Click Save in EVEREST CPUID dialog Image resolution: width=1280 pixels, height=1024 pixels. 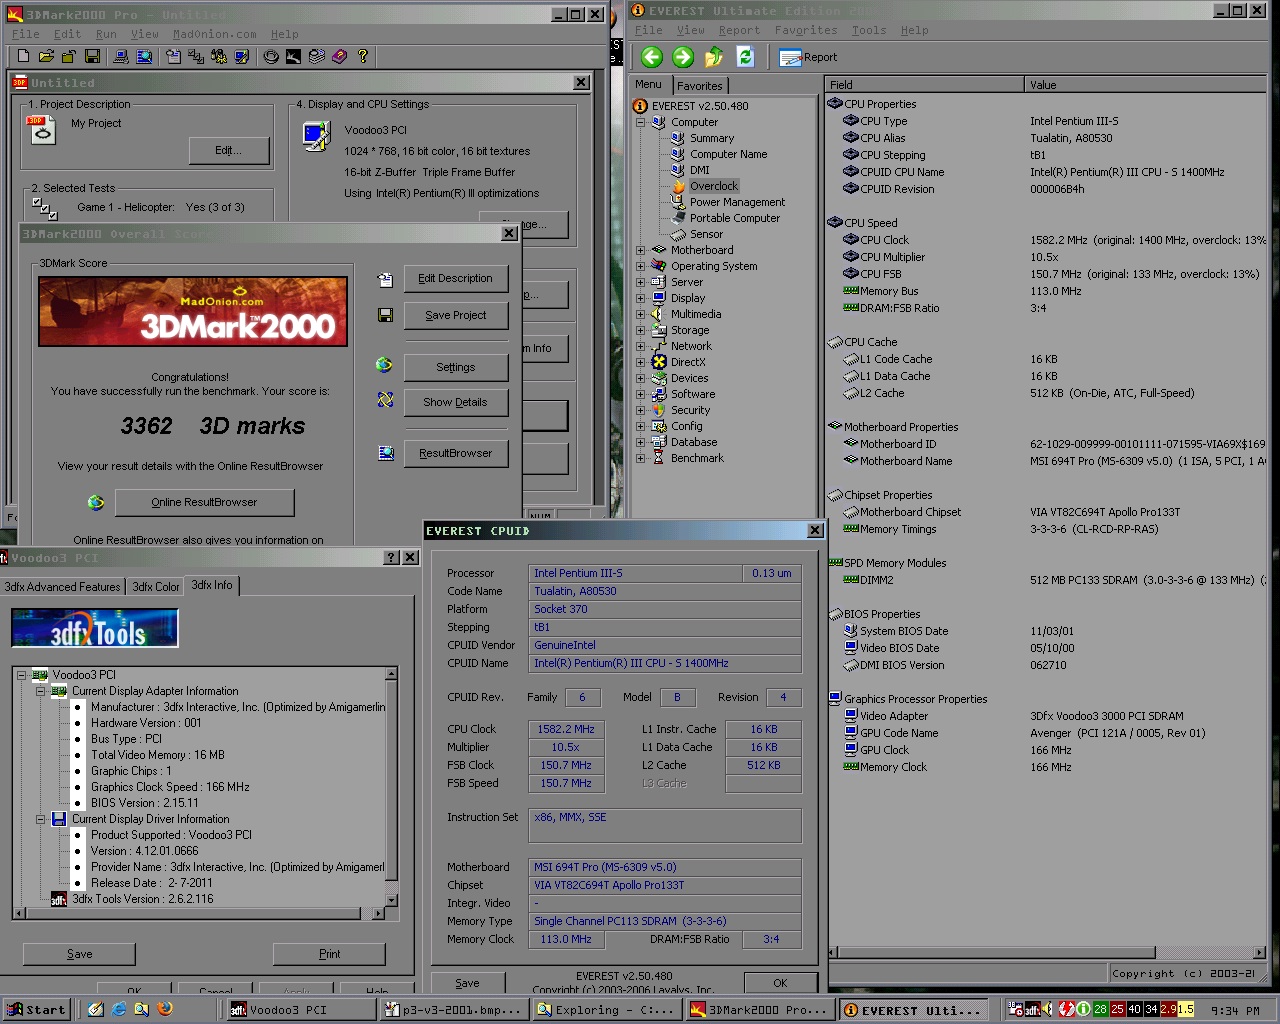click(x=467, y=983)
